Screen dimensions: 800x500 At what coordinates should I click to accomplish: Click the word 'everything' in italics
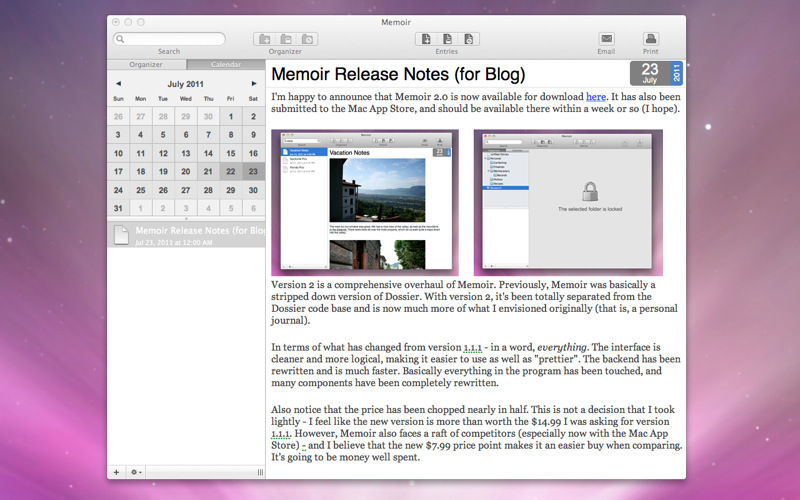click(x=562, y=347)
